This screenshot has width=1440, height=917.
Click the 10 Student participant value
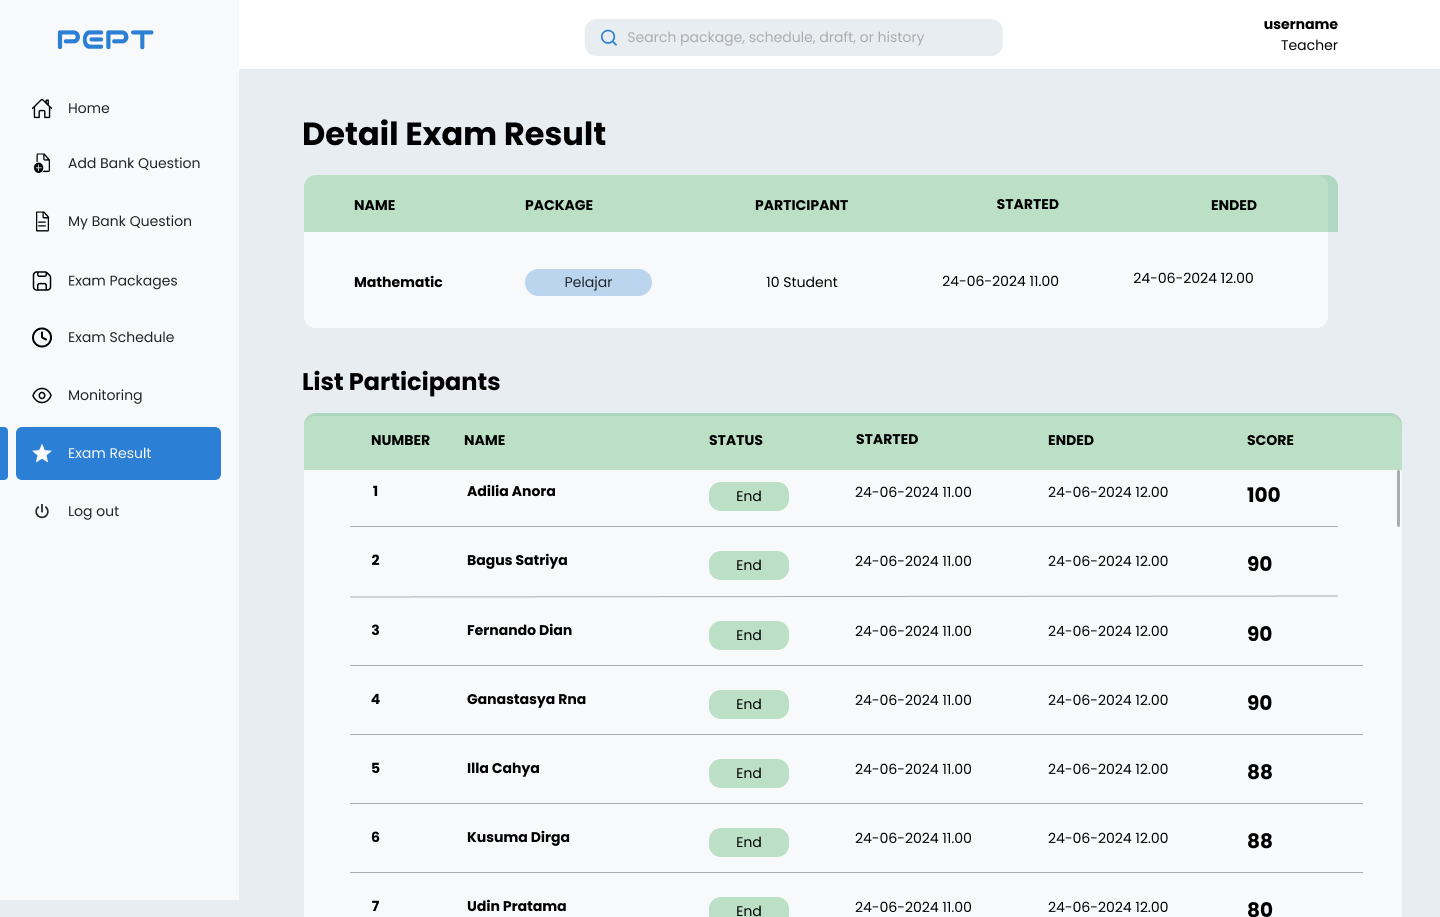coord(802,282)
